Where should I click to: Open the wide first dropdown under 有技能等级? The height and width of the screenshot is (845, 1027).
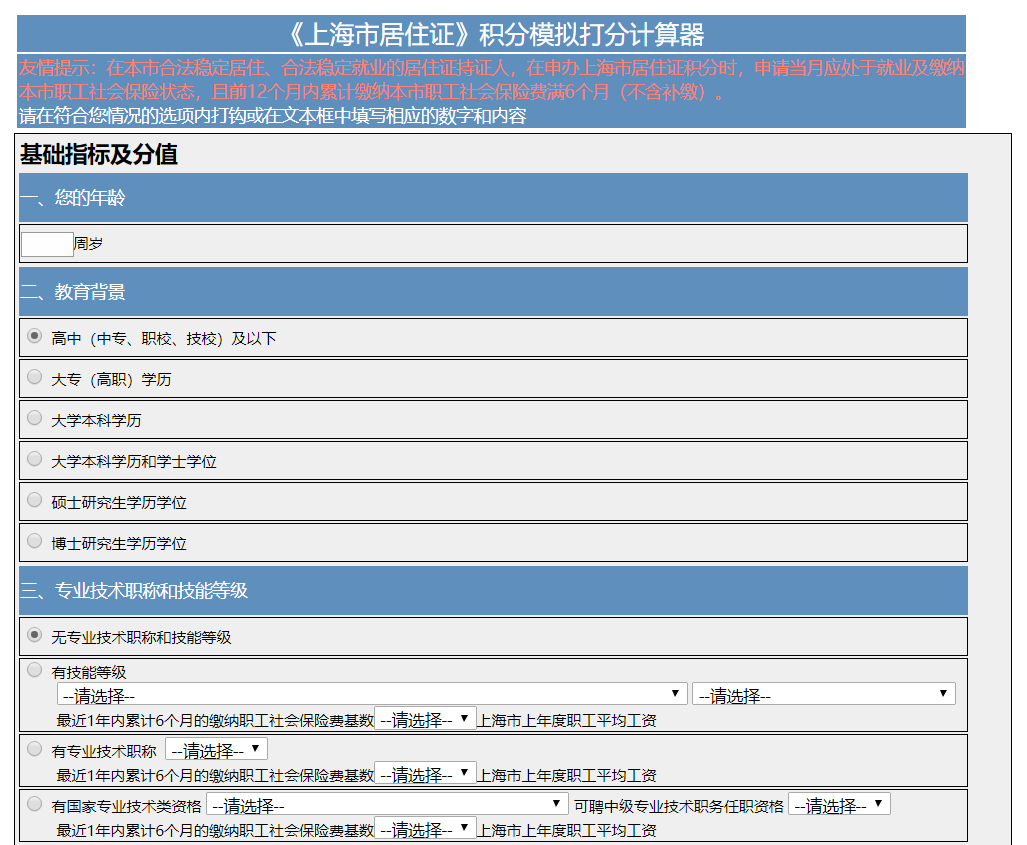(372, 694)
